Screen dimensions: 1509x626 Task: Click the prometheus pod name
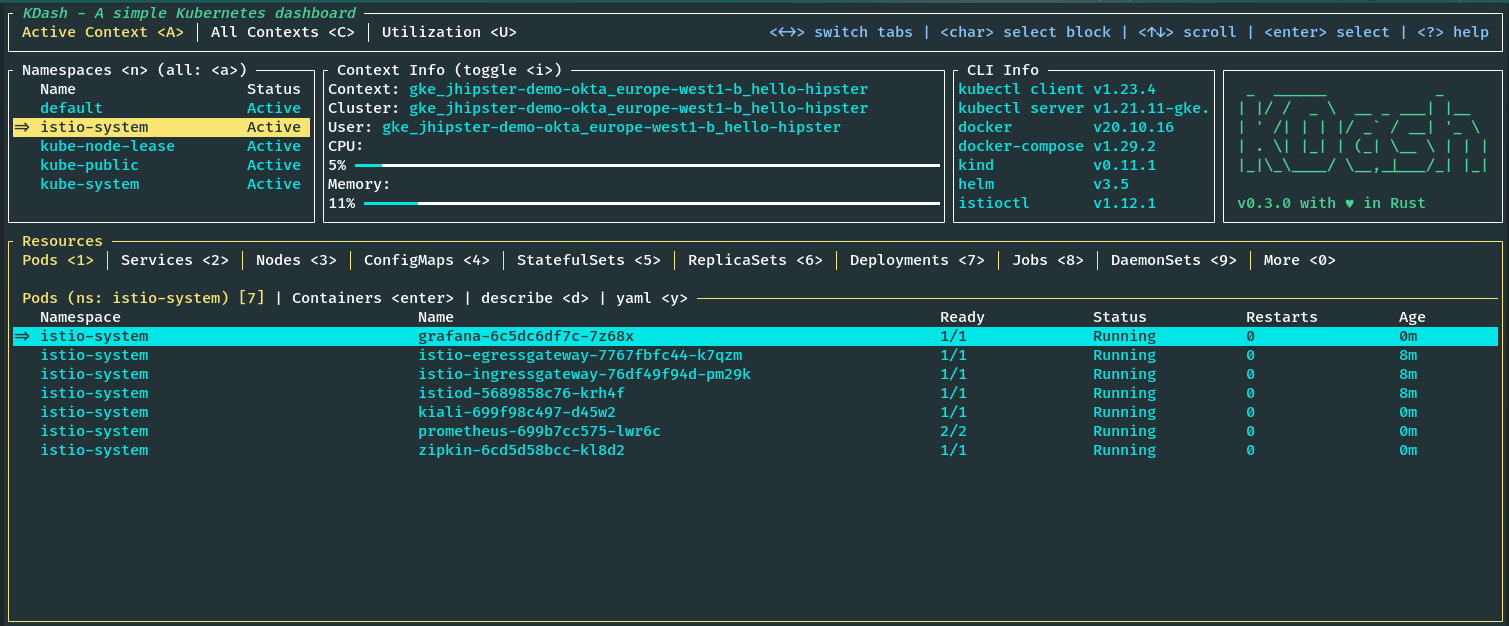point(539,431)
